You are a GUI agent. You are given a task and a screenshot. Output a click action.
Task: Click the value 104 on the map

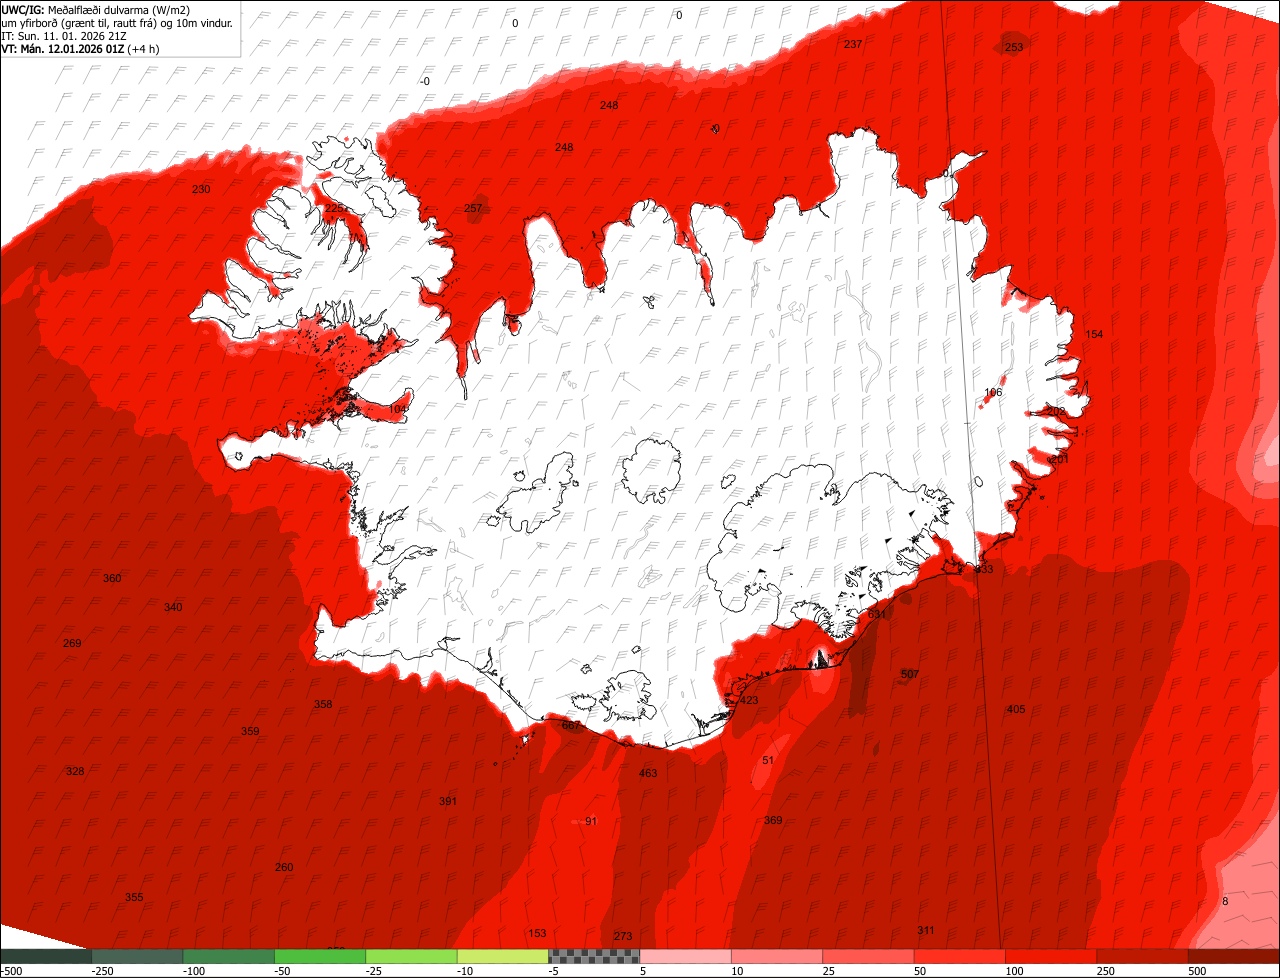click(x=397, y=409)
